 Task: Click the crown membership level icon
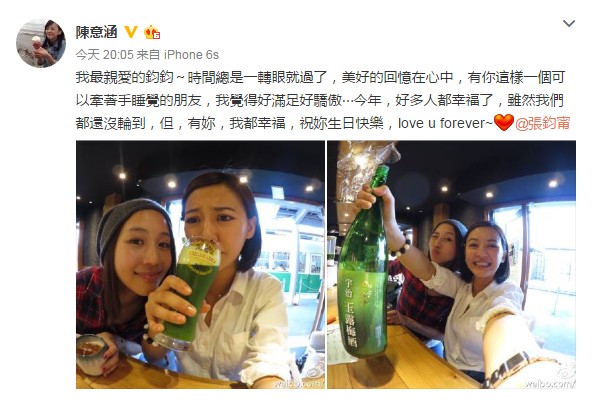[152, 33]
